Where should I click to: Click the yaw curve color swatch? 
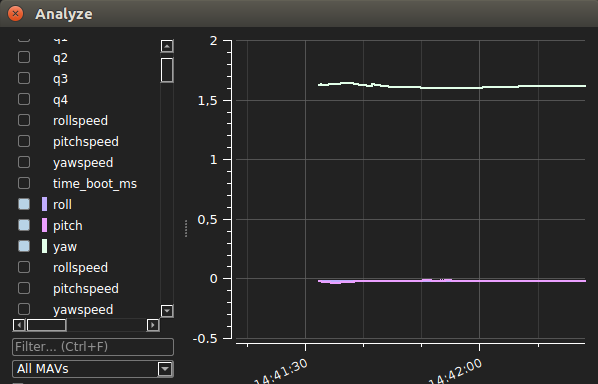(x=45, y=246)
